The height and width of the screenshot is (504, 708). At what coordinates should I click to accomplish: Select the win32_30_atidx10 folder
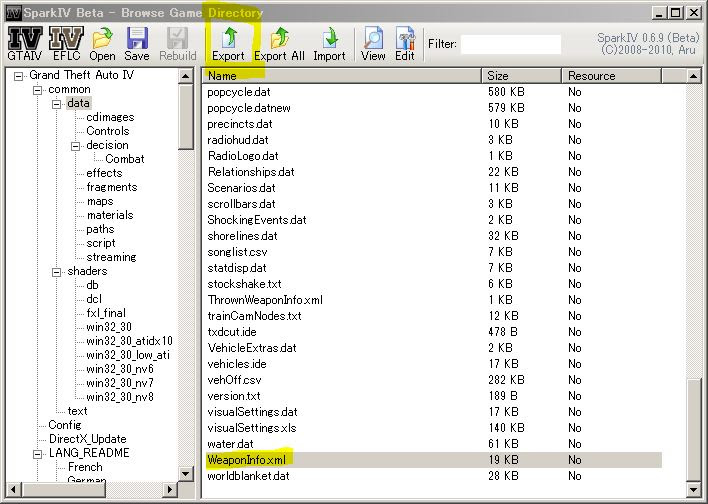(129, 341)
